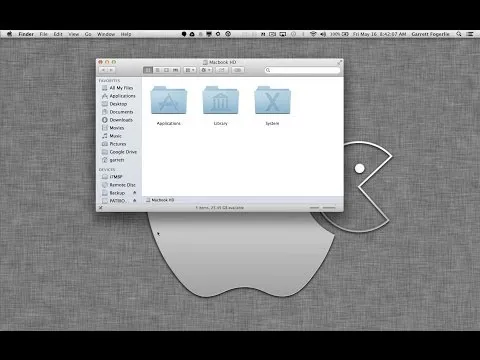Click the battery status in menu bar
480x360 pixels.
[339, 34]
